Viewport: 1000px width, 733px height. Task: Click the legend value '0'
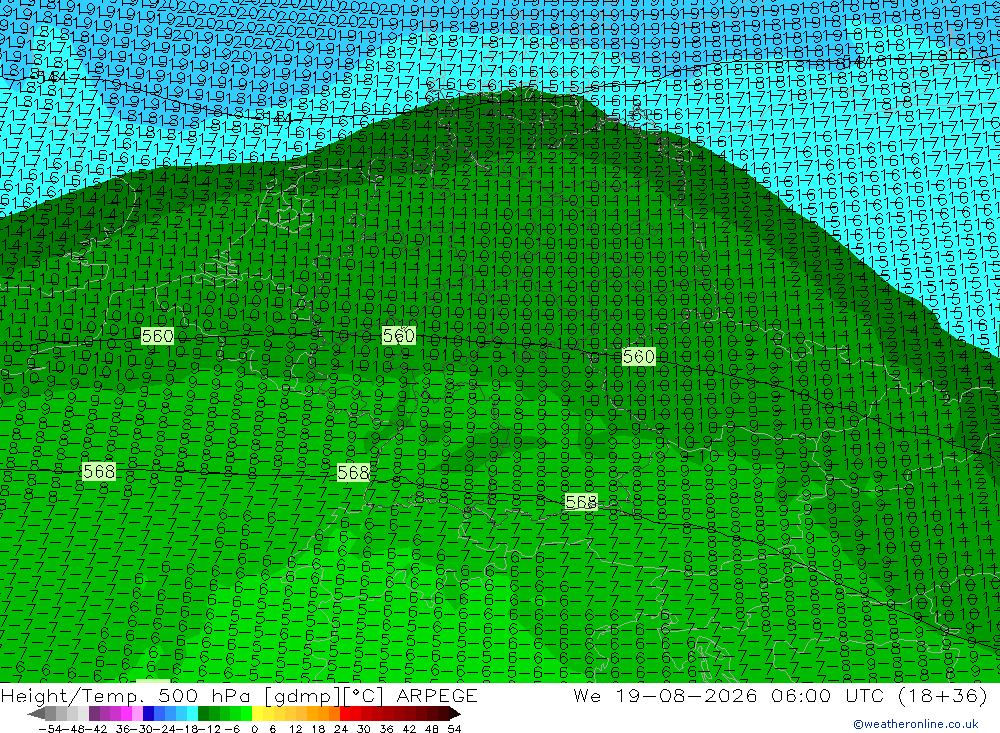[254, 729]
